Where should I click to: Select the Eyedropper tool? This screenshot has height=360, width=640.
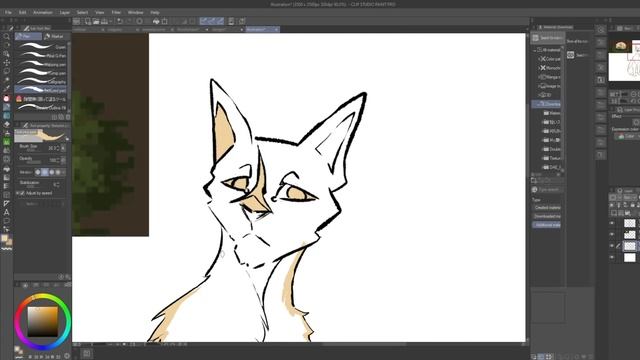(7, 88)
